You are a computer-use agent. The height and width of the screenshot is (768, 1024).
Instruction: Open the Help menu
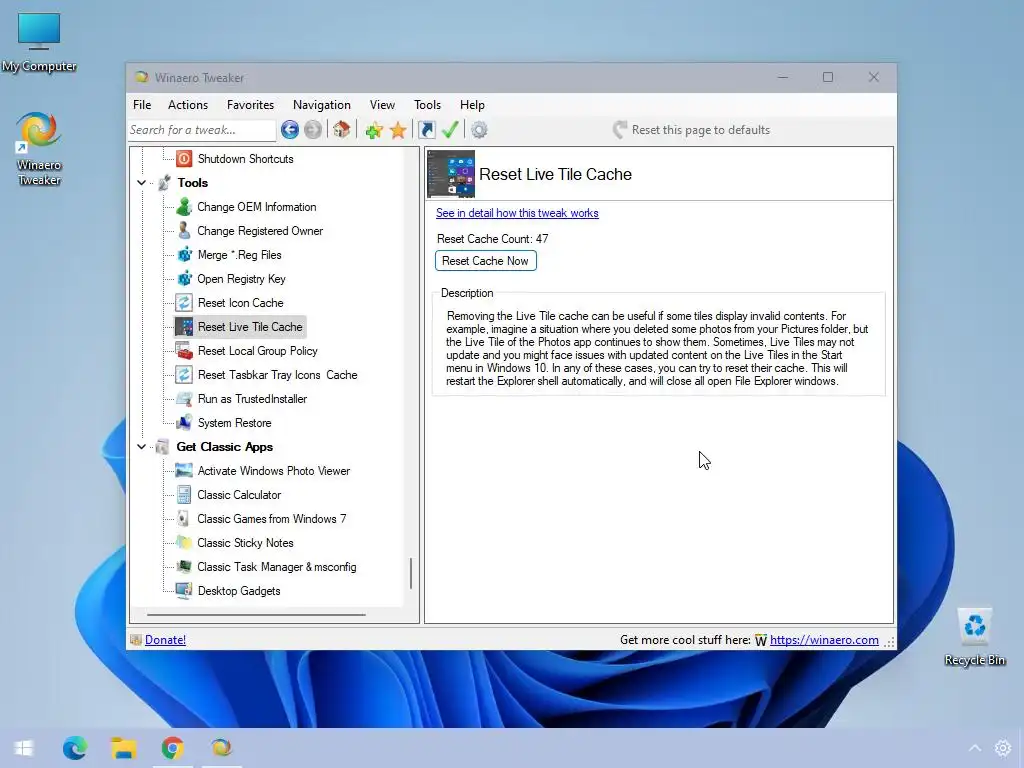472,104
